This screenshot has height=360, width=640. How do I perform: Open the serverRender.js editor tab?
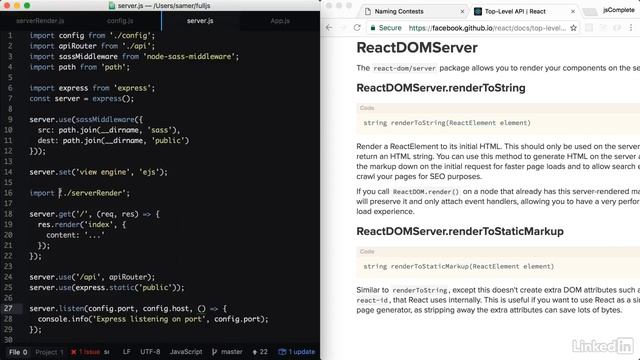(x=40, y=20)
